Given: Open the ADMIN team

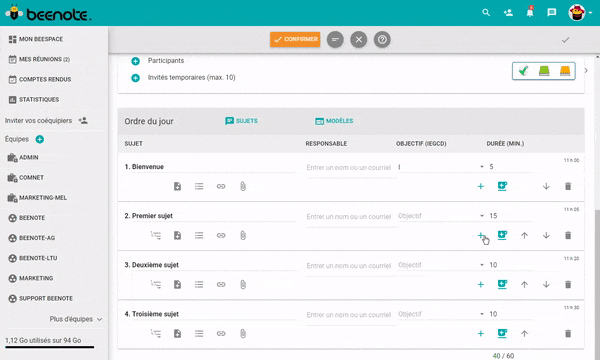Looking at the screenshot, I should click(x=23, y=157).
